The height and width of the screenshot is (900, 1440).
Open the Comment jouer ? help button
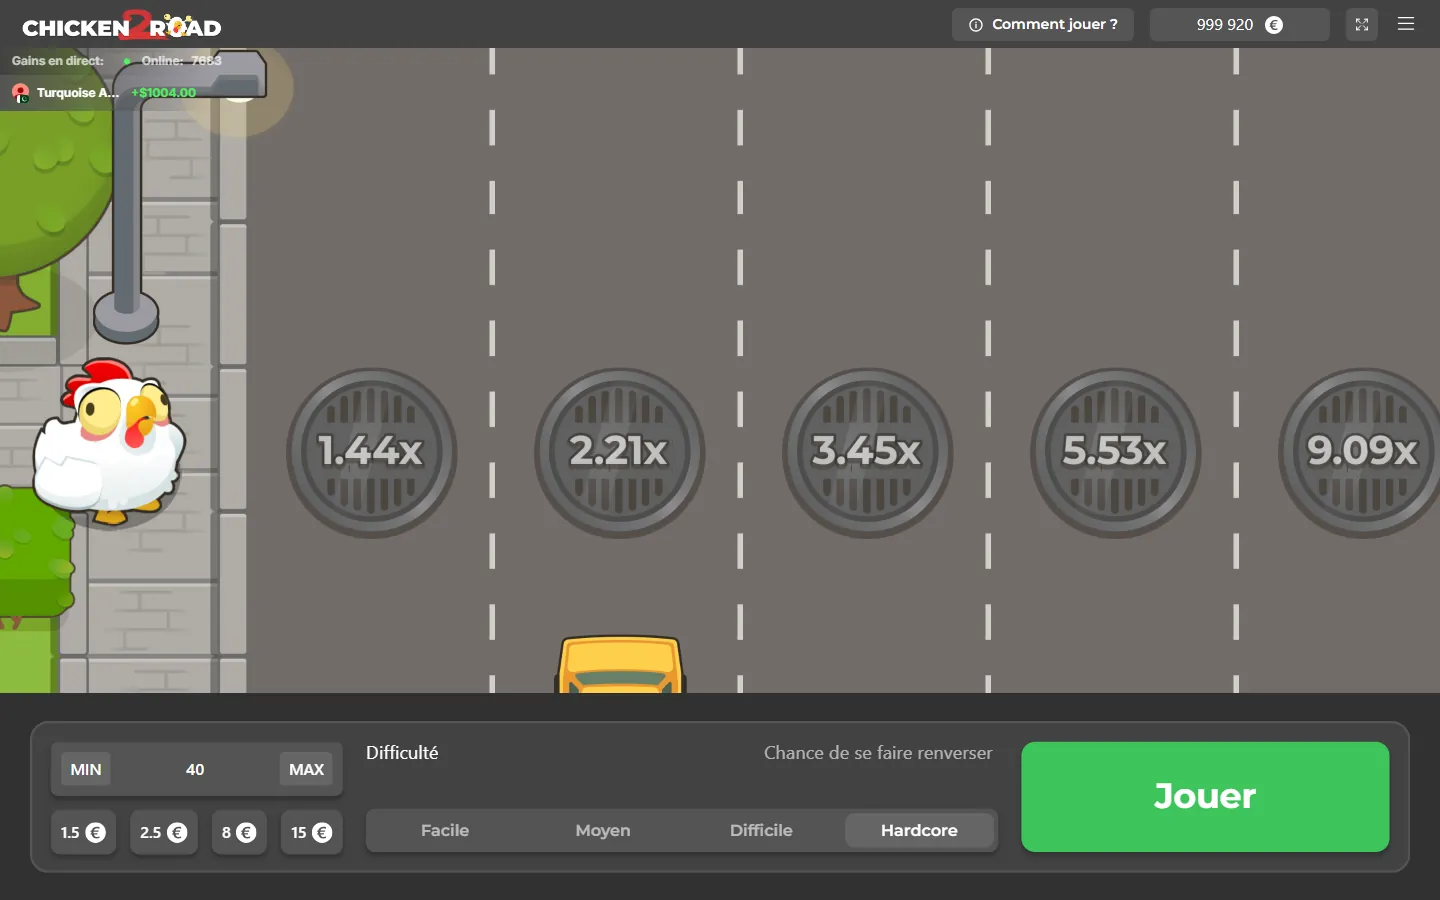(1043, 25)
